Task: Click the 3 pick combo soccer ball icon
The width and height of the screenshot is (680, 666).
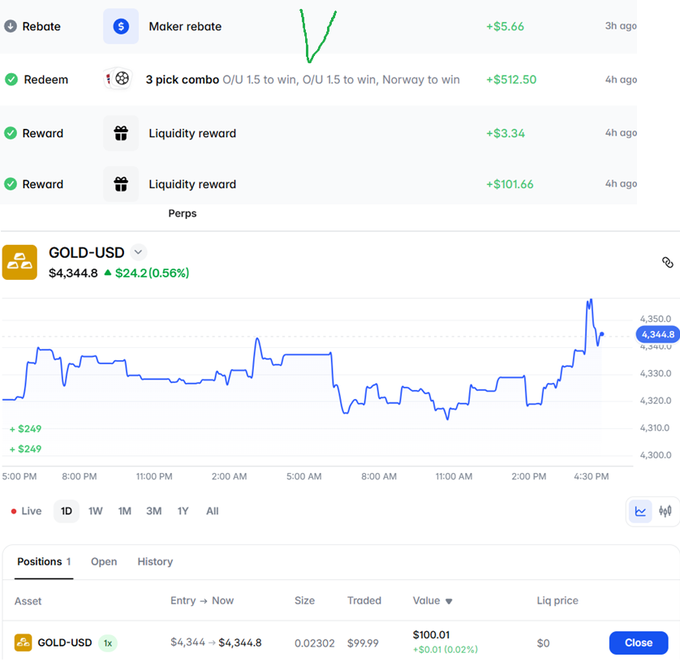Action: click(x=122, y=78)
